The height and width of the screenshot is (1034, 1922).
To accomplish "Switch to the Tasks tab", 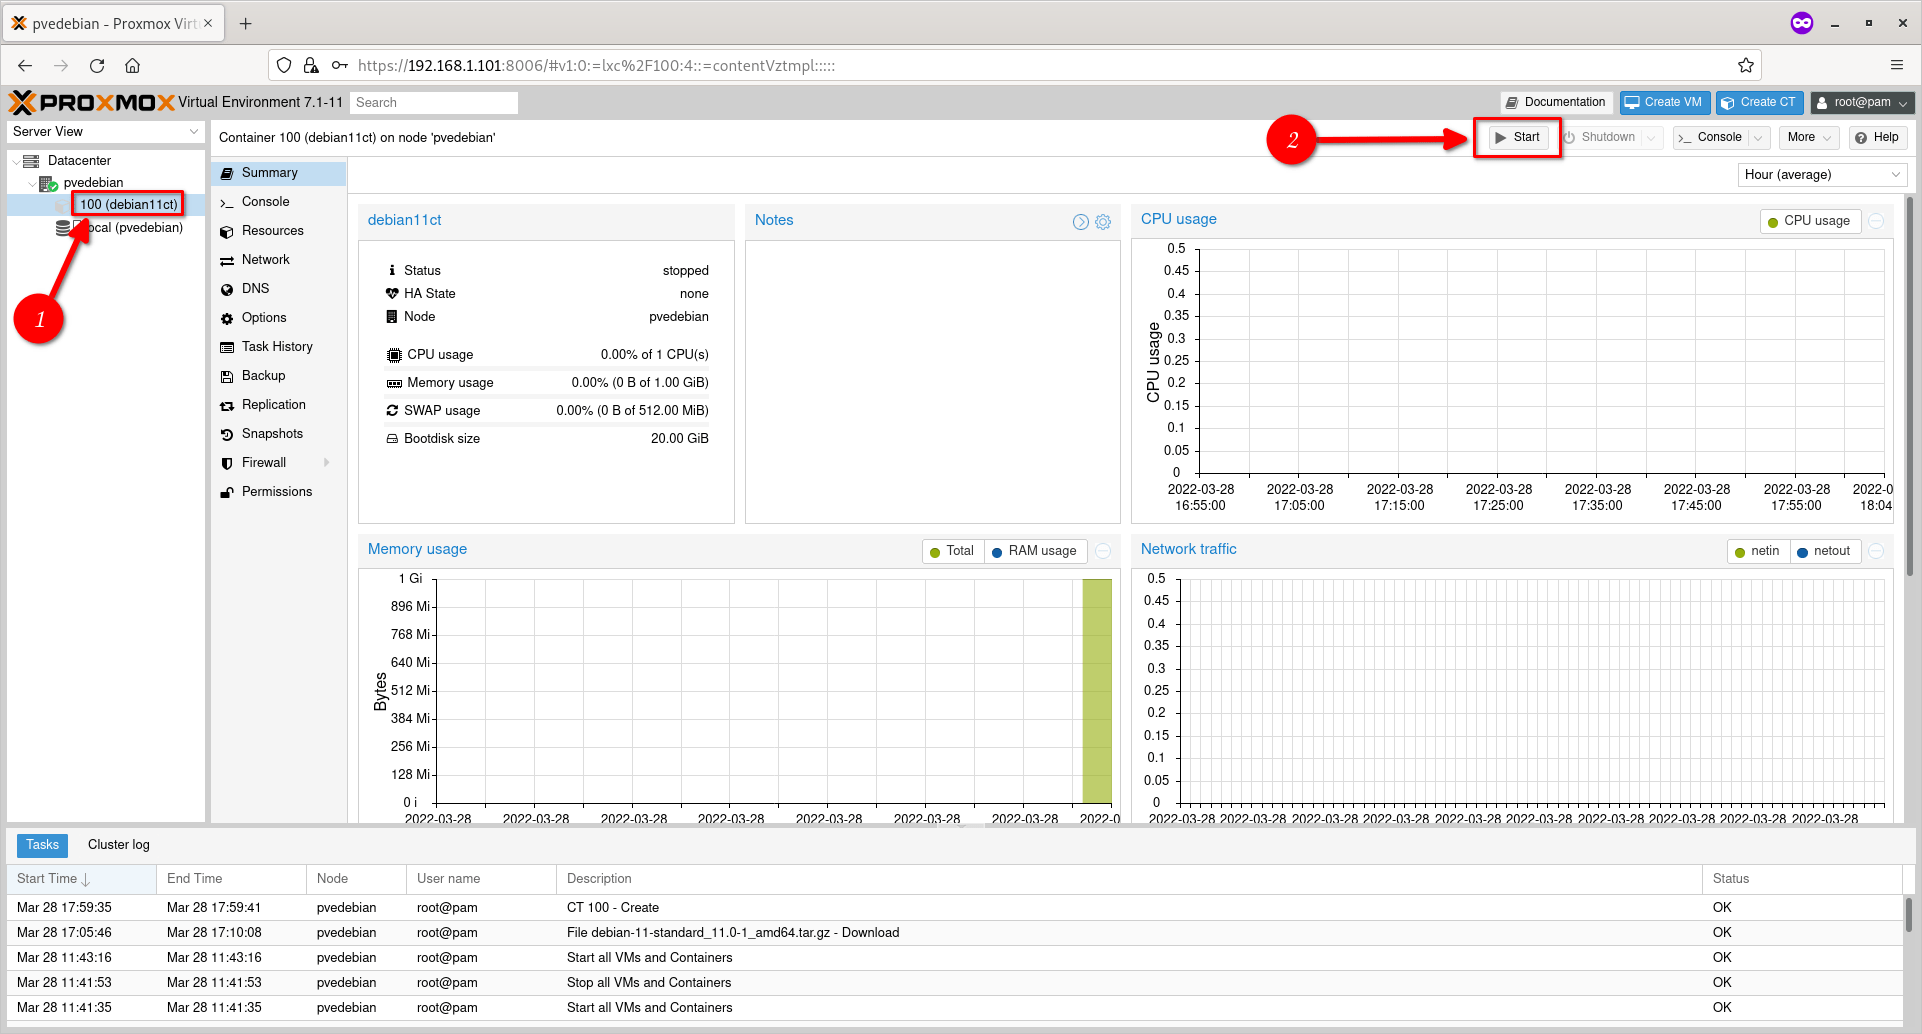I will coord(42,845).
